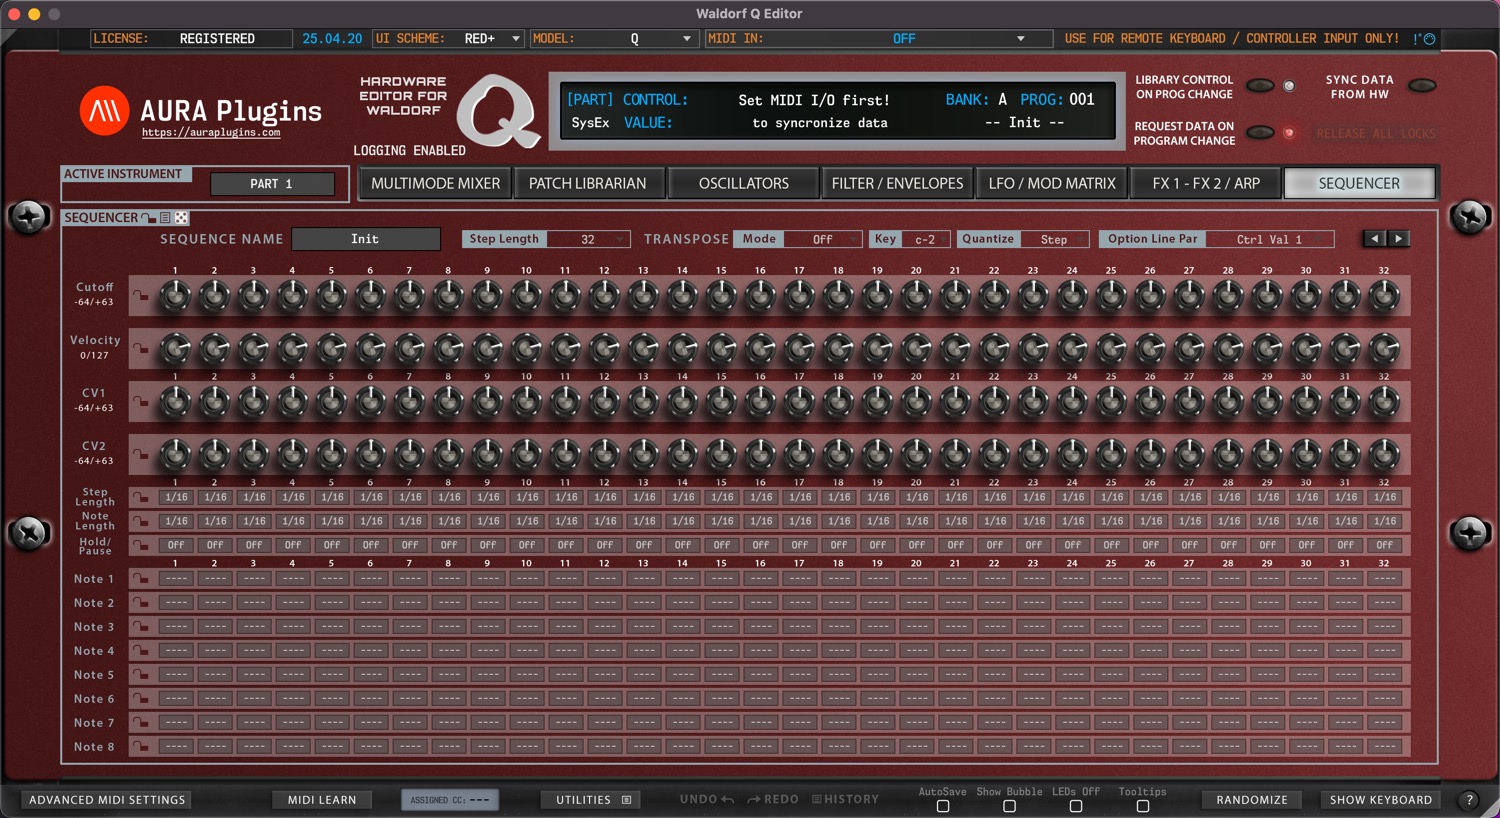Viewport: 1500px width, 818px height.
Task: Lock the Note 5 row
Action: click(x=141, y=675)
